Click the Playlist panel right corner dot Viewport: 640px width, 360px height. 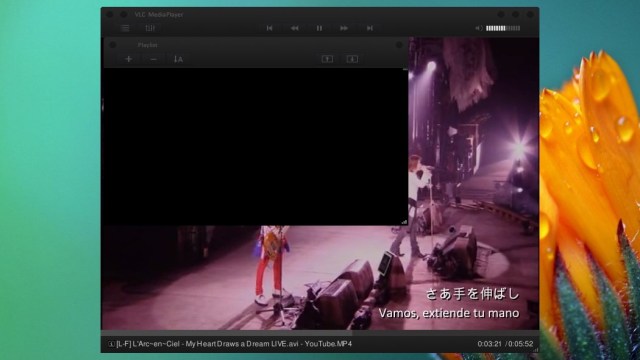(400, 45)
